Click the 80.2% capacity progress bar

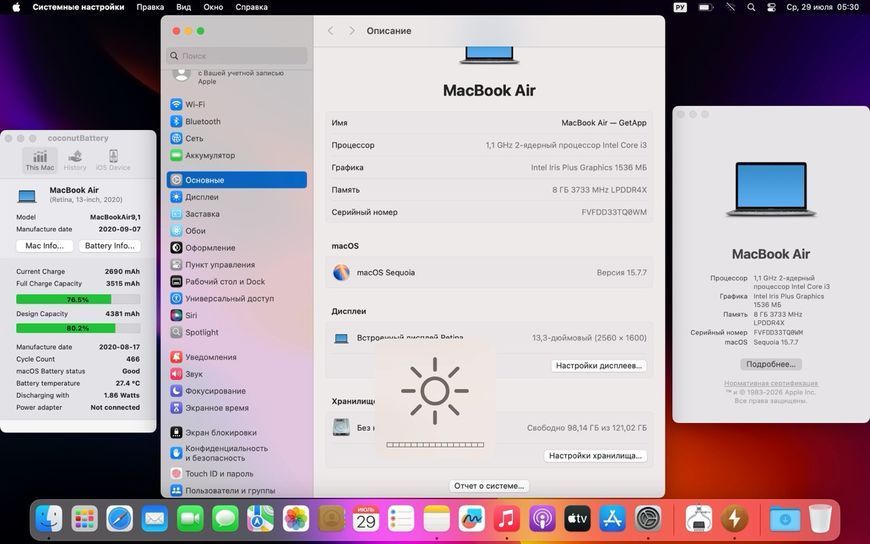pos(78,328)
